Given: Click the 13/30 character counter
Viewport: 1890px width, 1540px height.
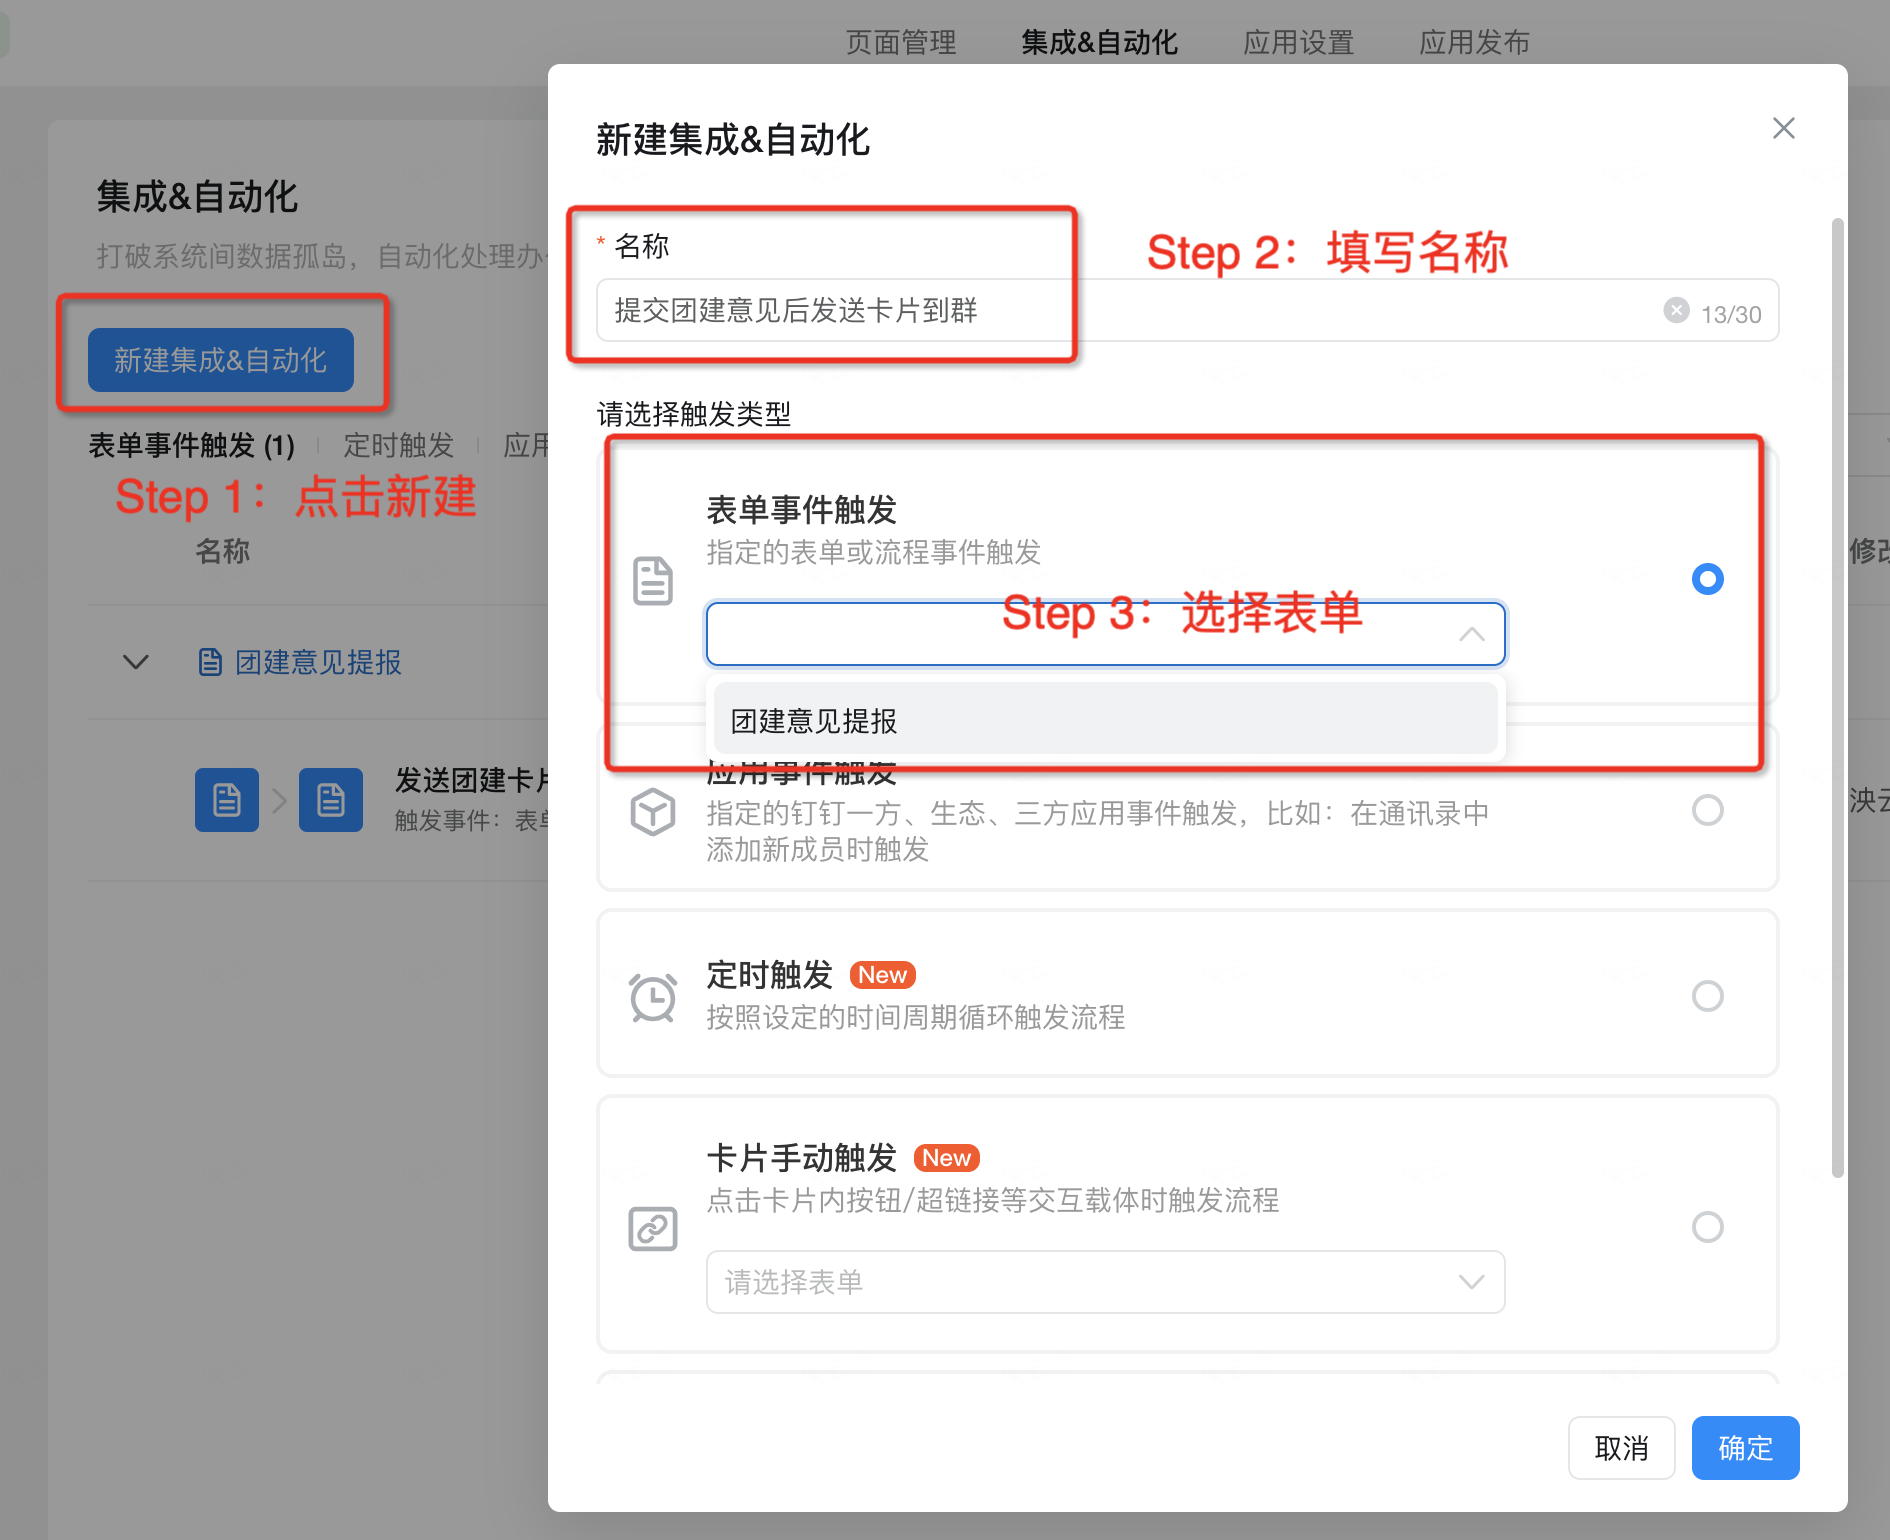Looking at the screenshot, I should coord(1731,314).
